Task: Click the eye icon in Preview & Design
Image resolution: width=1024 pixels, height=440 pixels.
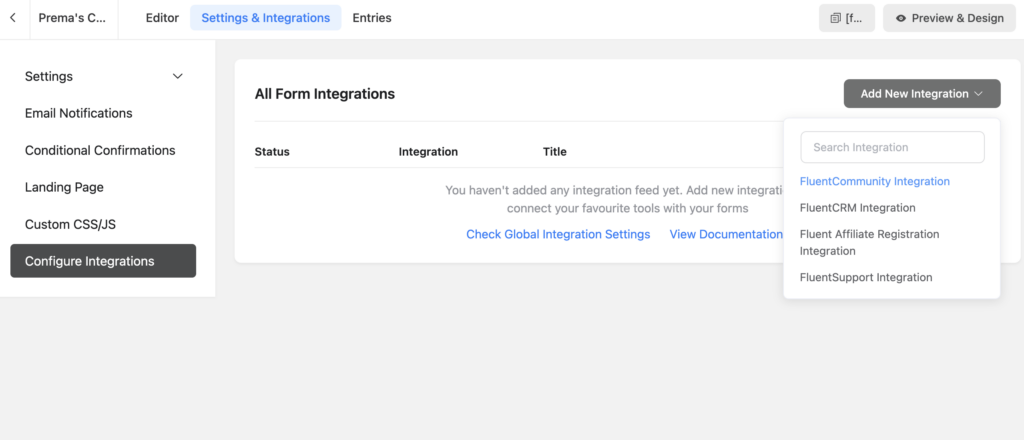Action: (901, 18)
